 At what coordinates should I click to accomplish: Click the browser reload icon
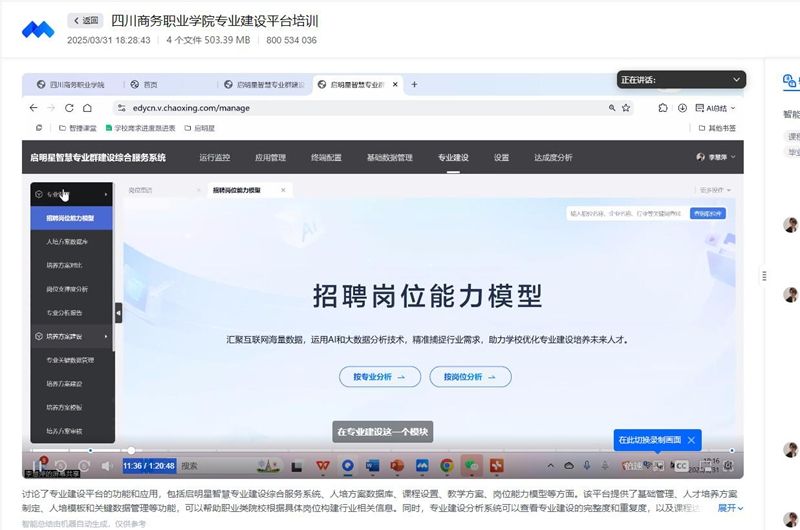(x=69, y=107)
